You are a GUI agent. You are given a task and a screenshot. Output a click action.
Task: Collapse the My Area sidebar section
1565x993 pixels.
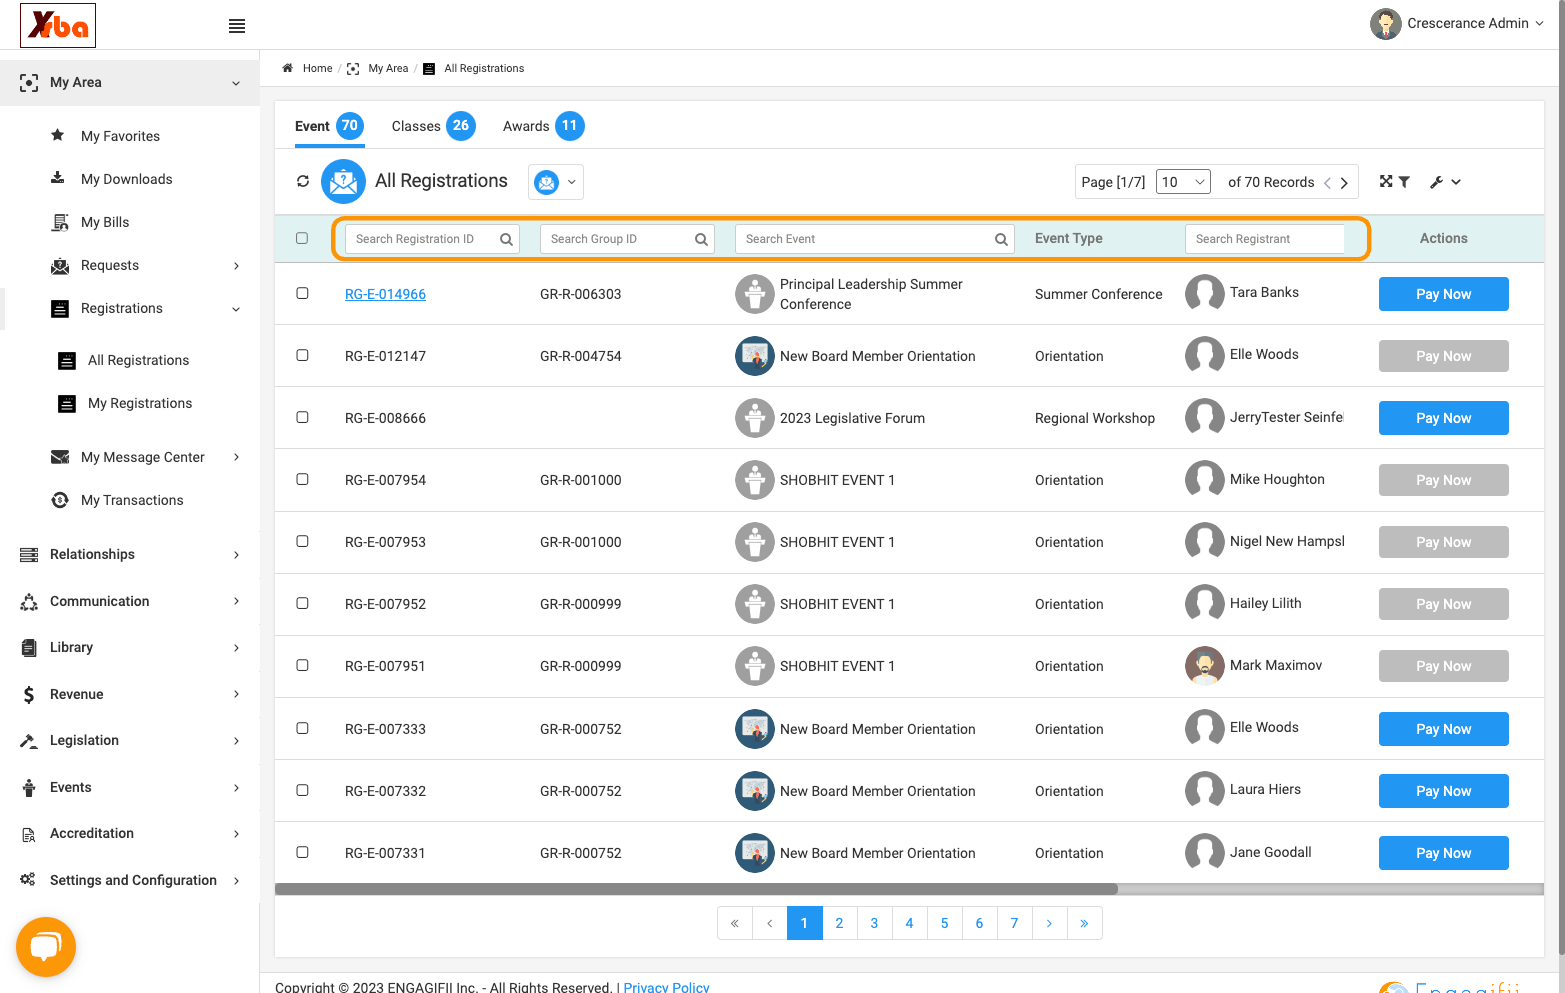coord(236,83)
